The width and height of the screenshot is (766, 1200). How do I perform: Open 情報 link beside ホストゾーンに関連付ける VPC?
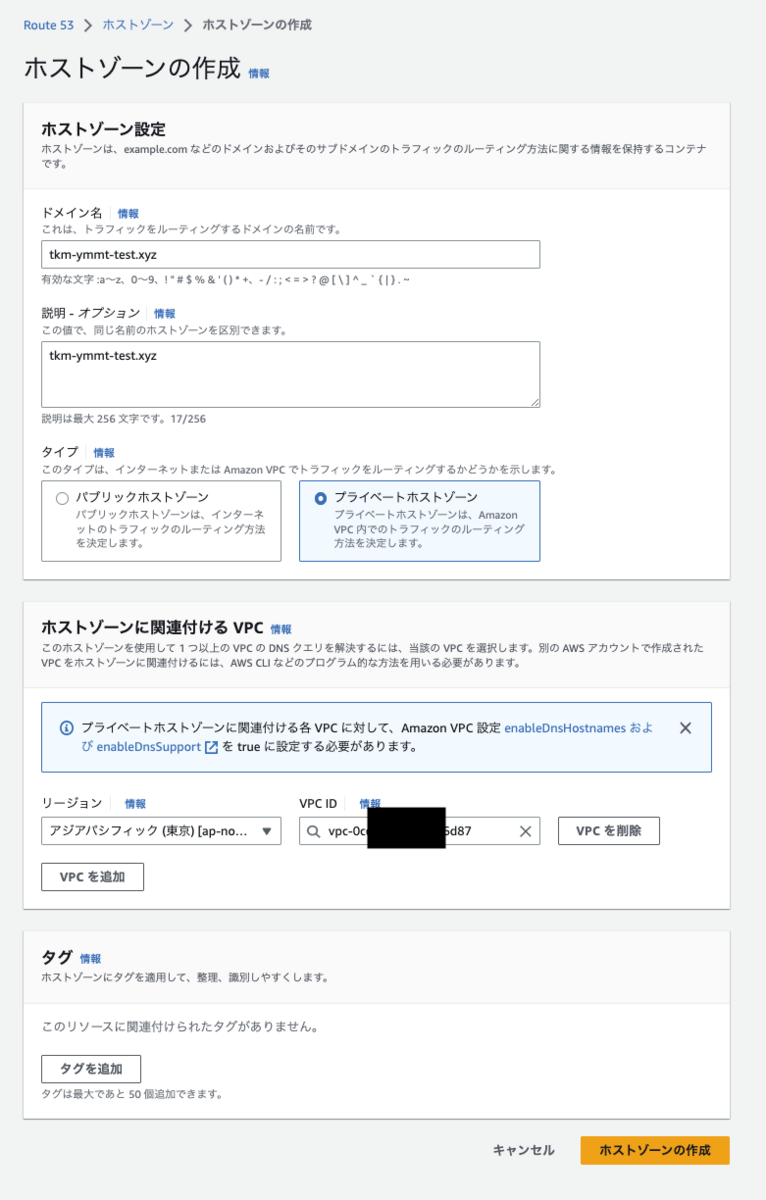pos(281,629)
